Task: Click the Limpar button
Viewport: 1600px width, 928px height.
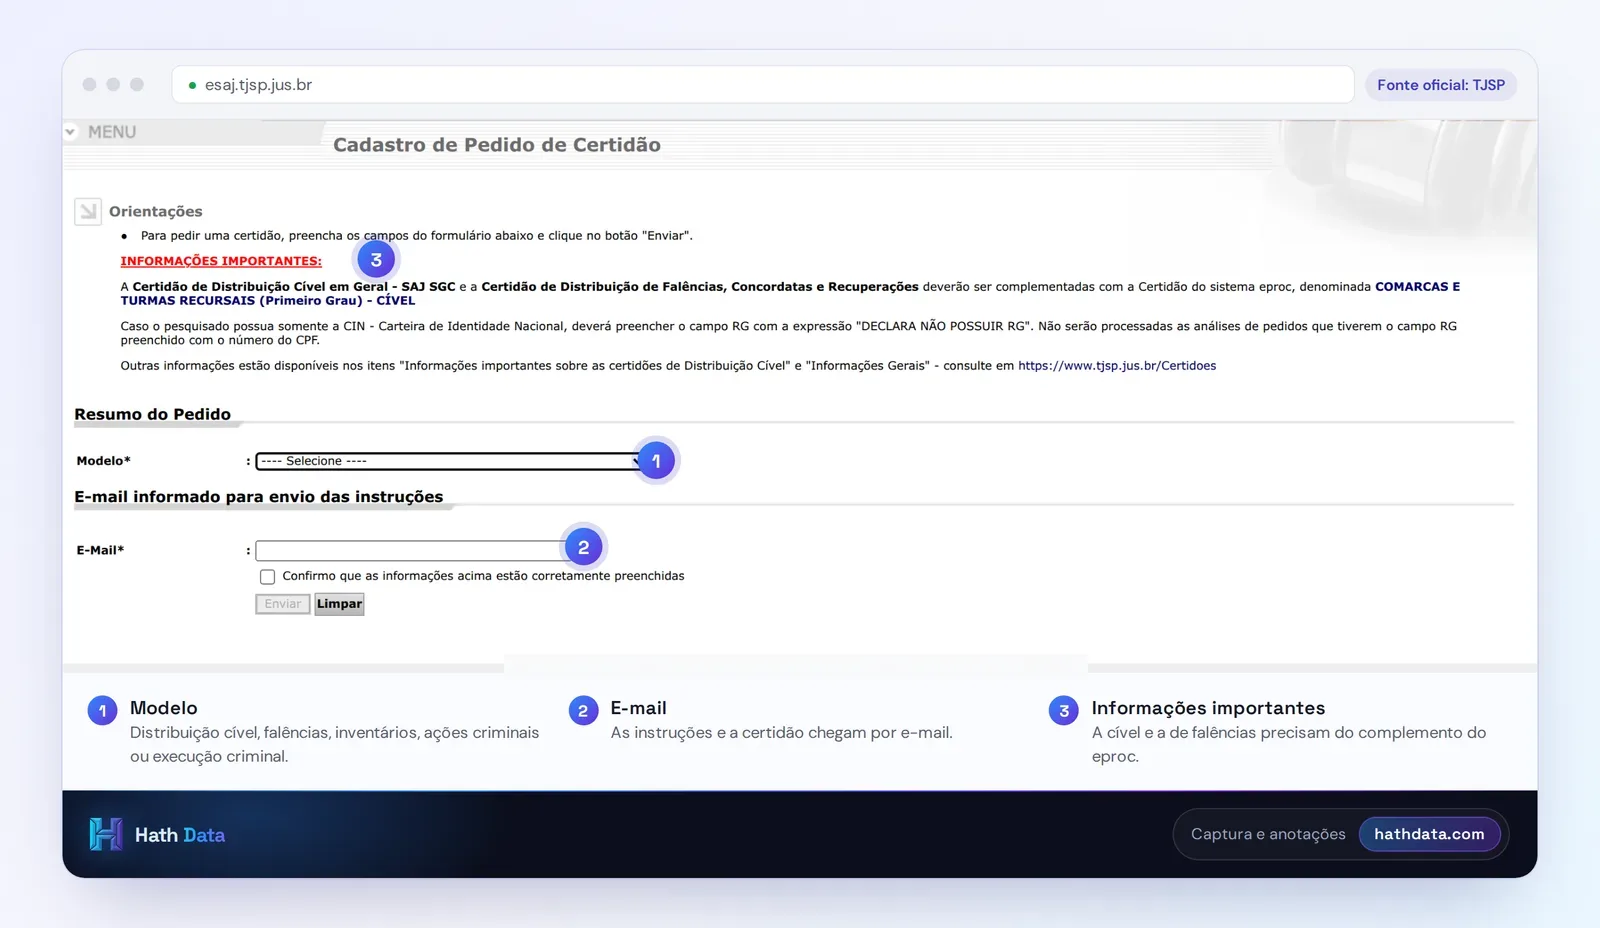Action: 339,604
